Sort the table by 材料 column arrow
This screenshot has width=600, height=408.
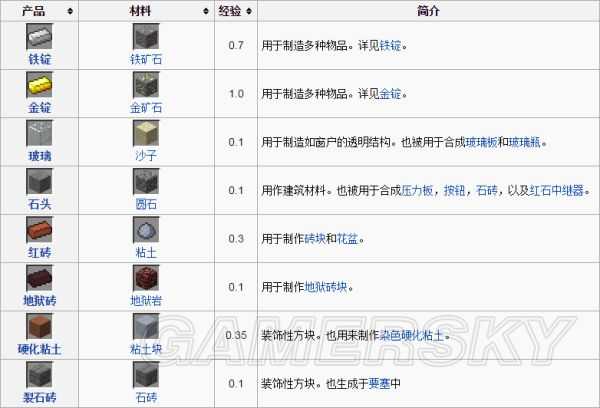coord(204,10)
